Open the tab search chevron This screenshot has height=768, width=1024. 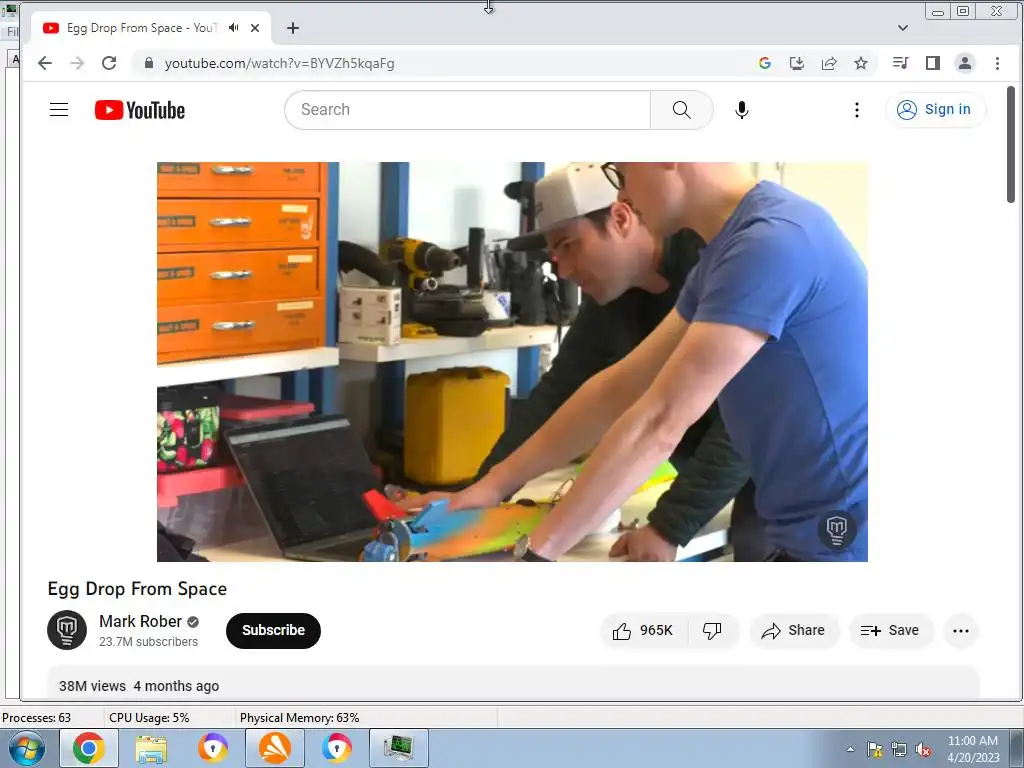[x=903, y=28]
